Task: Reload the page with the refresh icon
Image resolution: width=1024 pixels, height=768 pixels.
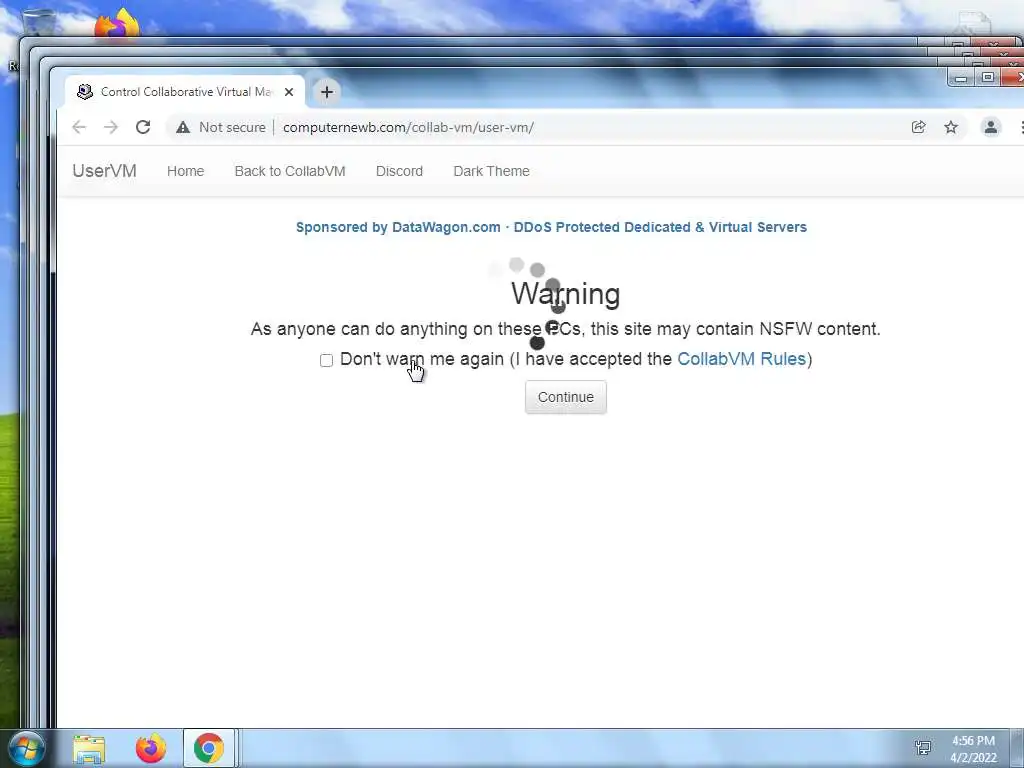Action: (x=143, y=127)
